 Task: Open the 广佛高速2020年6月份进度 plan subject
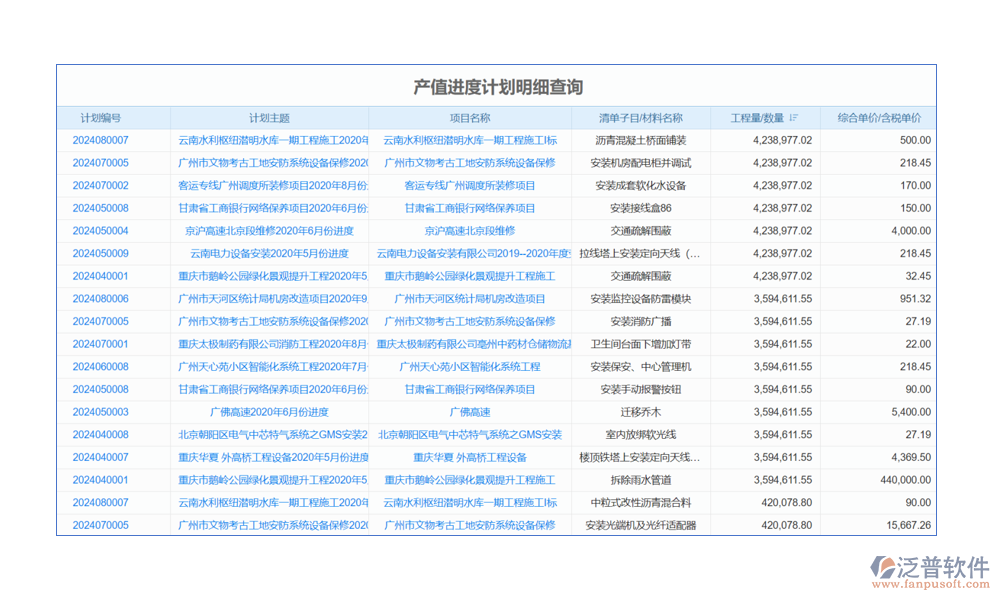[269, 412]
